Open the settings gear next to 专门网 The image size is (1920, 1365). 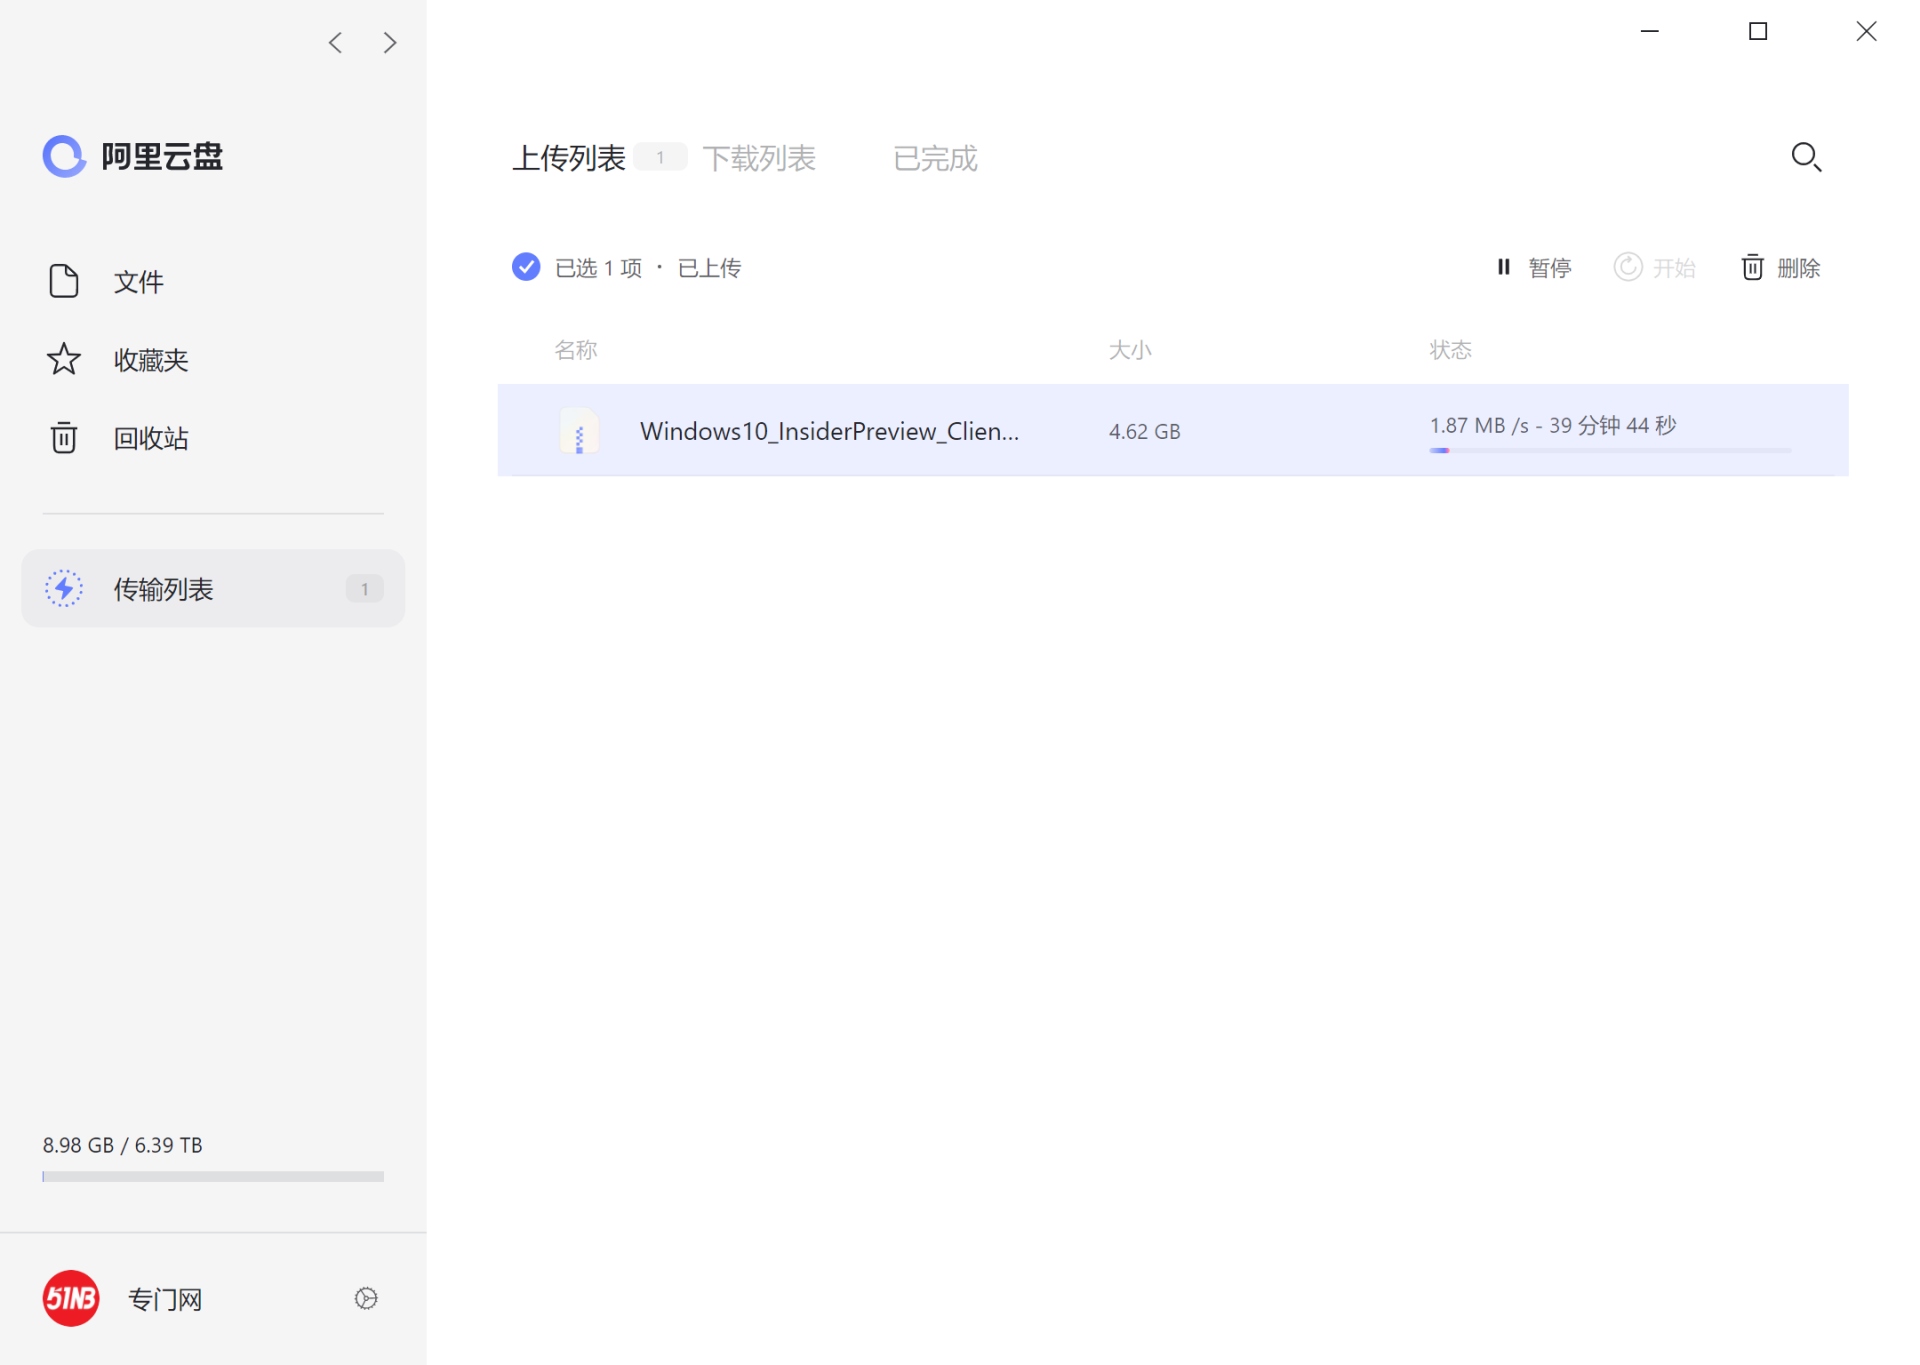coord(366,1298)
